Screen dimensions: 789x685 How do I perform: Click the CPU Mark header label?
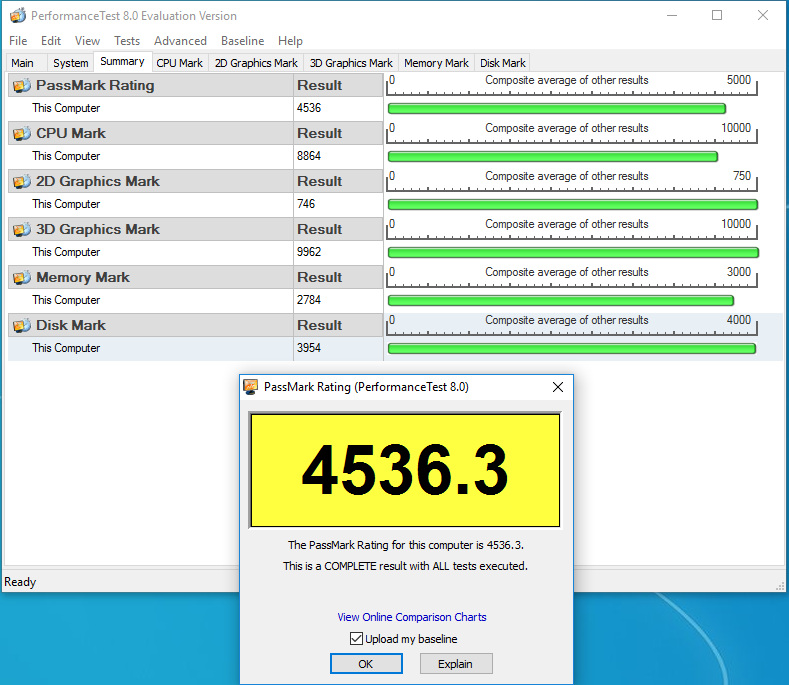coord(71,133)
